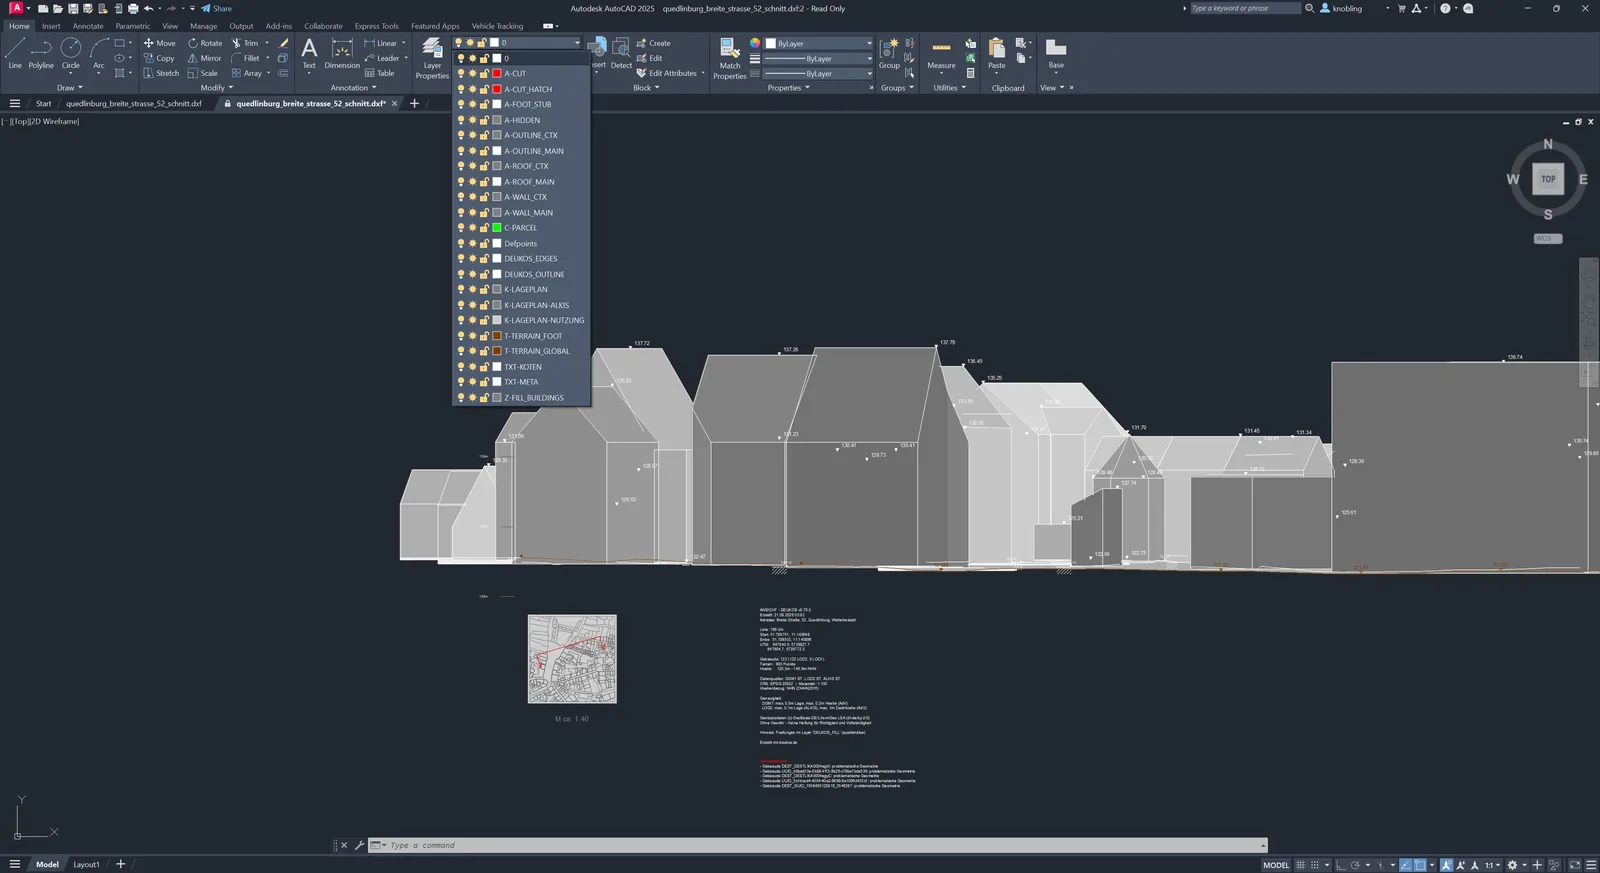Select the Polyline tool
Image resolution: width=1600 pixels, height=873 pixels.
click(x=41, y=54)
